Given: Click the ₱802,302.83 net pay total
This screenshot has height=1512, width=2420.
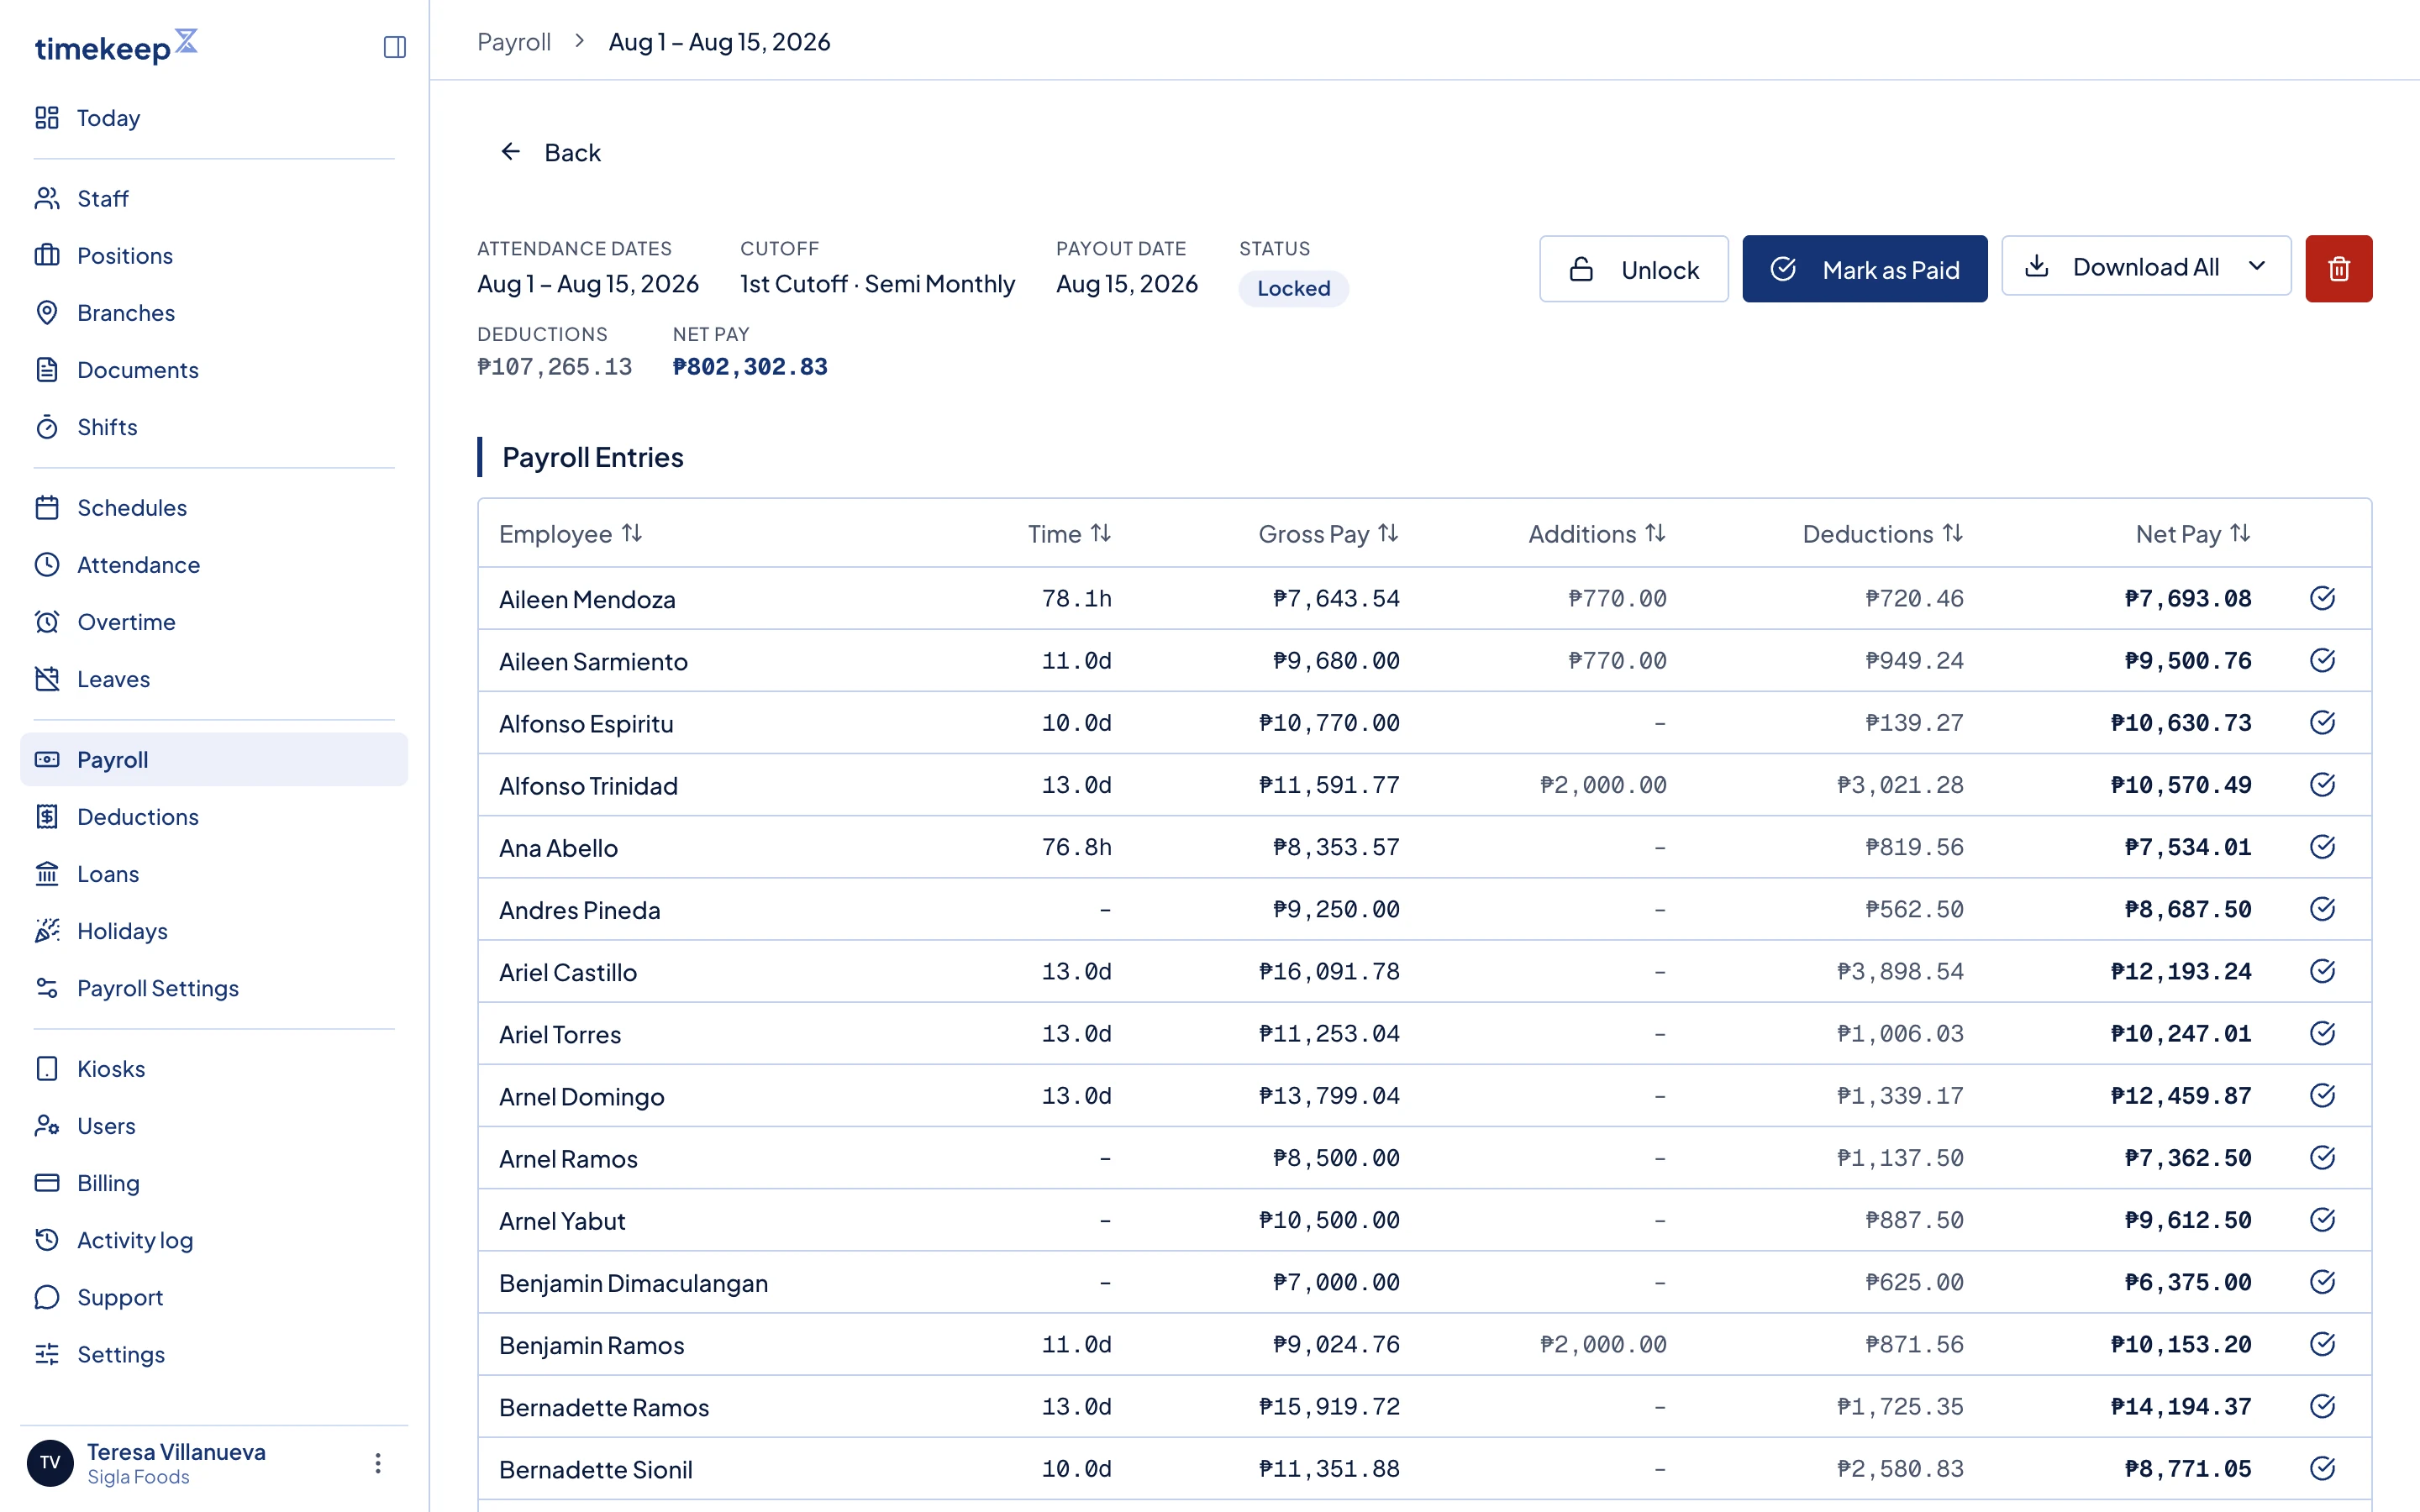Looking at the screenshot, I should point(750,367).
